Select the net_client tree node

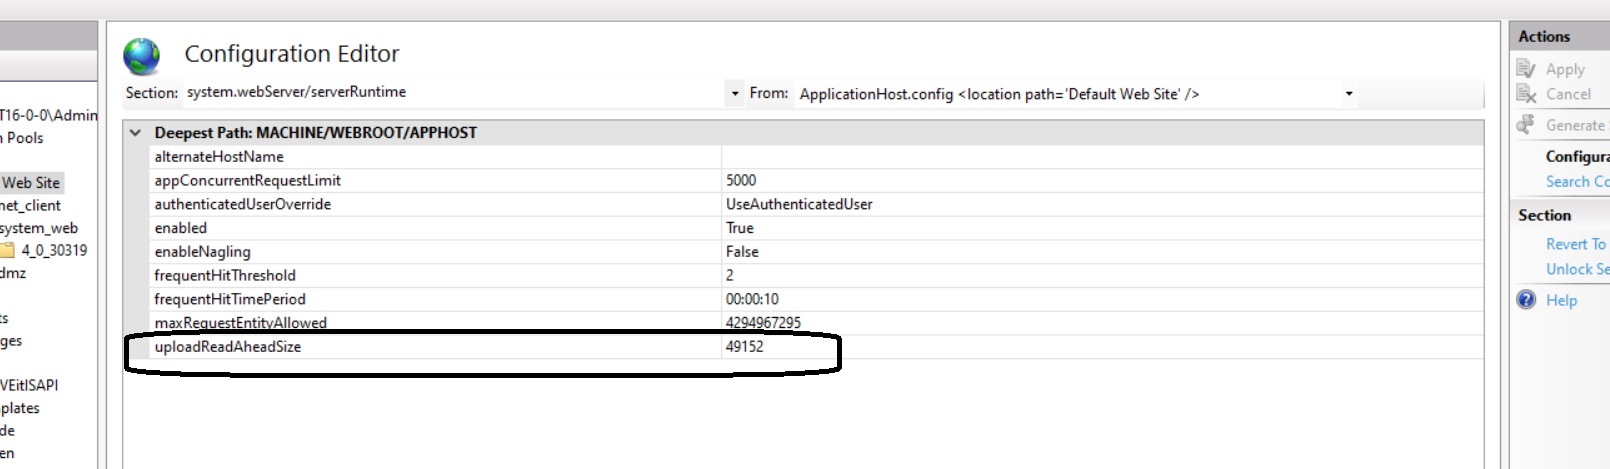pos(31,205)
